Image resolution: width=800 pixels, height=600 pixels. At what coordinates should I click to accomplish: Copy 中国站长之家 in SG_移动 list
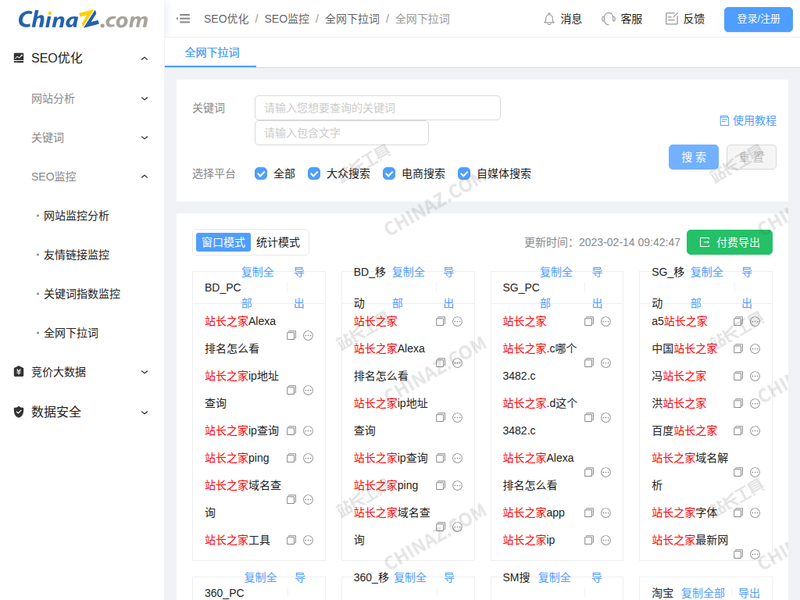pyautogui.click(x=738, y=348)
